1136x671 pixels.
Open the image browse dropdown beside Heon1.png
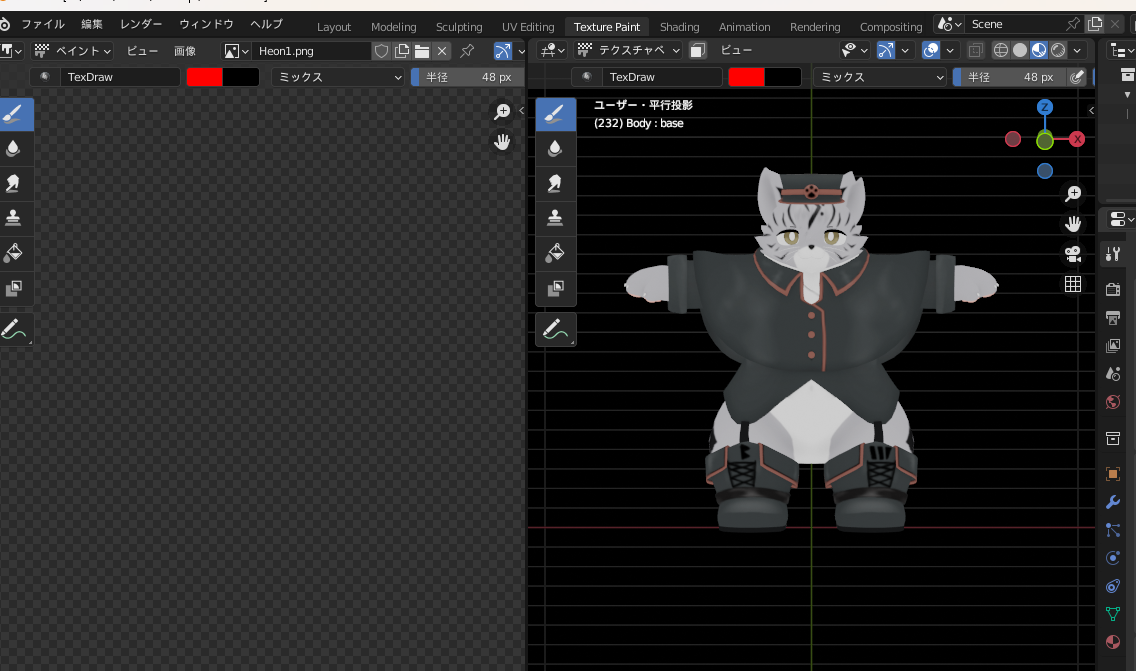point(236,51)
